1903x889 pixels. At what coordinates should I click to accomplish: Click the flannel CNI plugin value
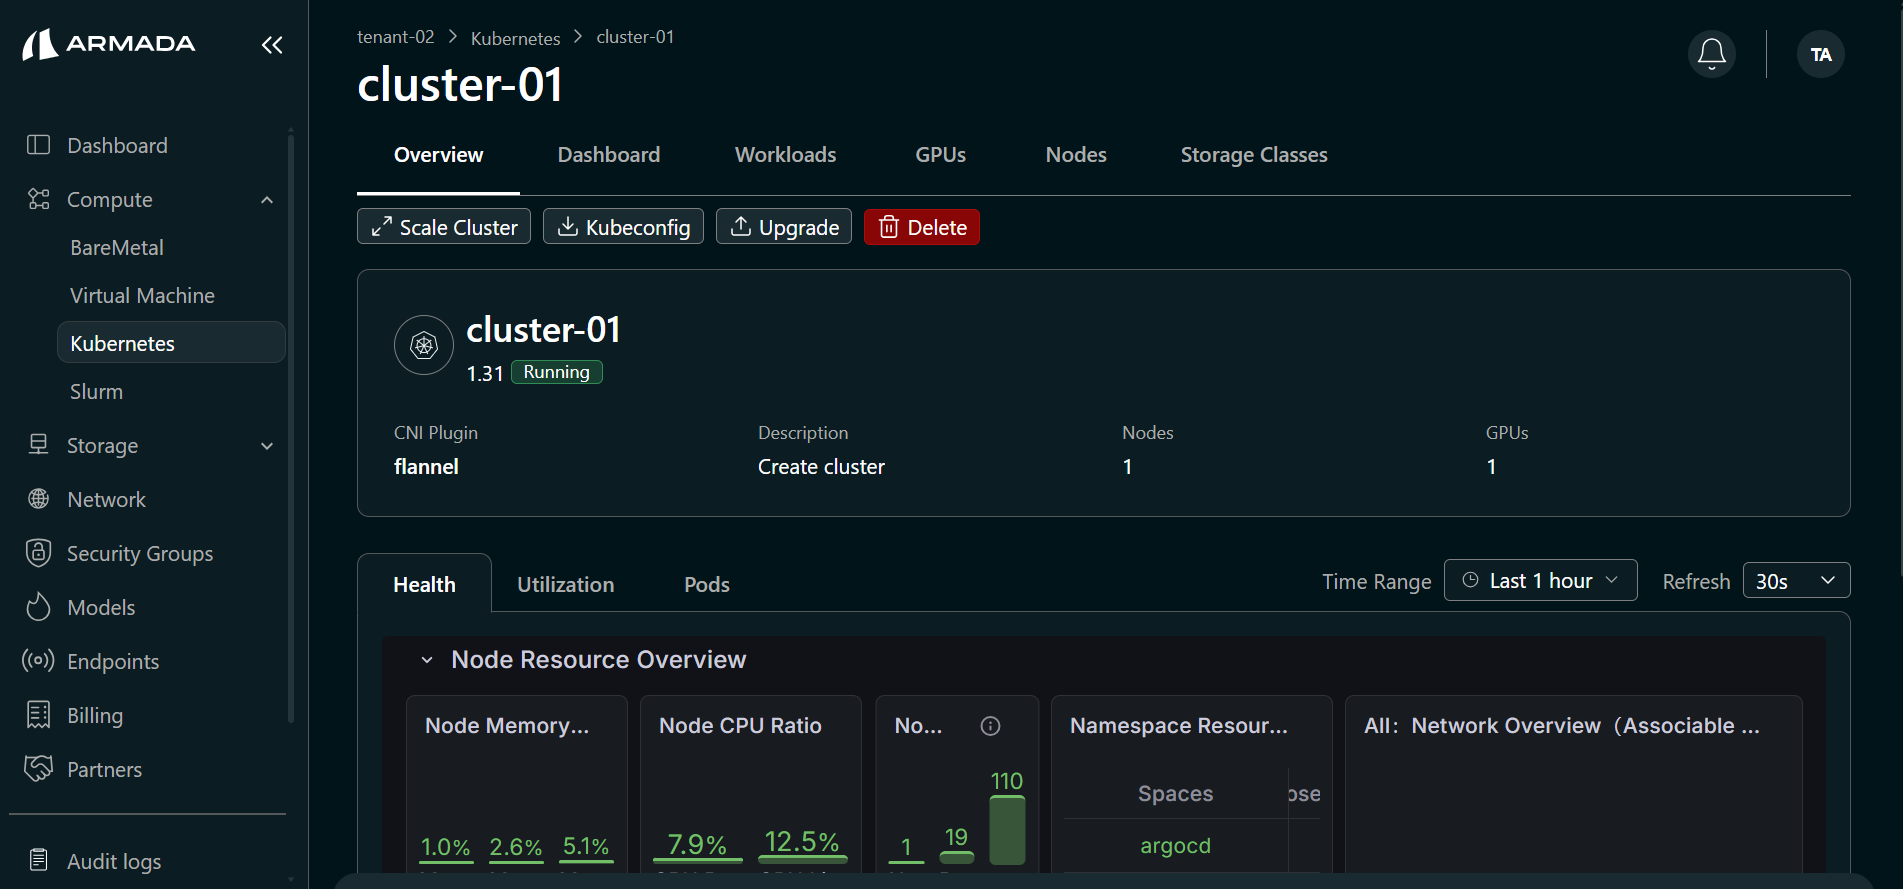click(x=426, y=467)
